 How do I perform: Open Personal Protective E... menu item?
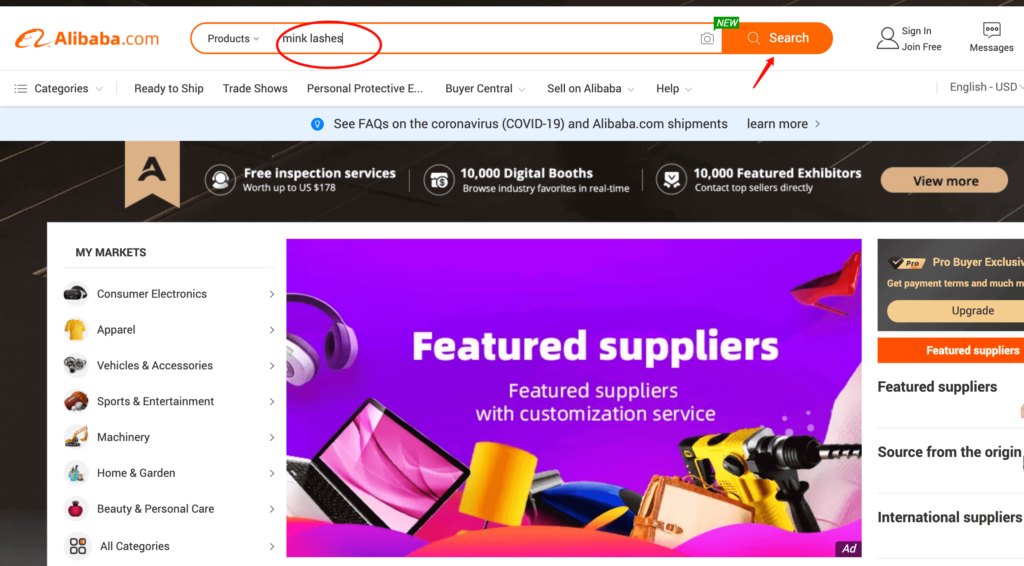(x=364, y=89)
